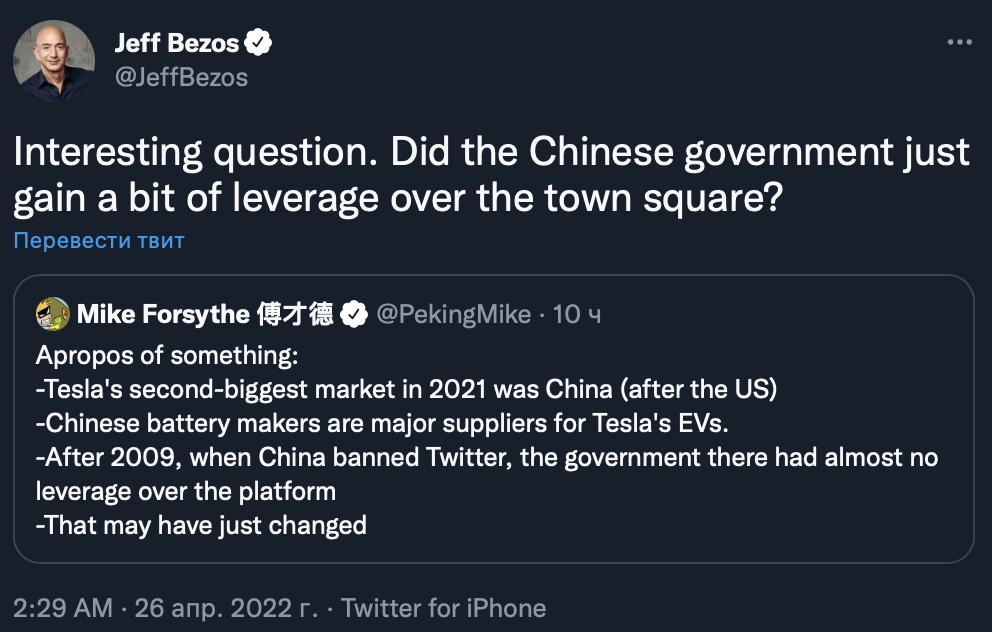Open Jeff Bezos's profile photo
The height and width of the screenshot is (632, 992).
[54, 61]
